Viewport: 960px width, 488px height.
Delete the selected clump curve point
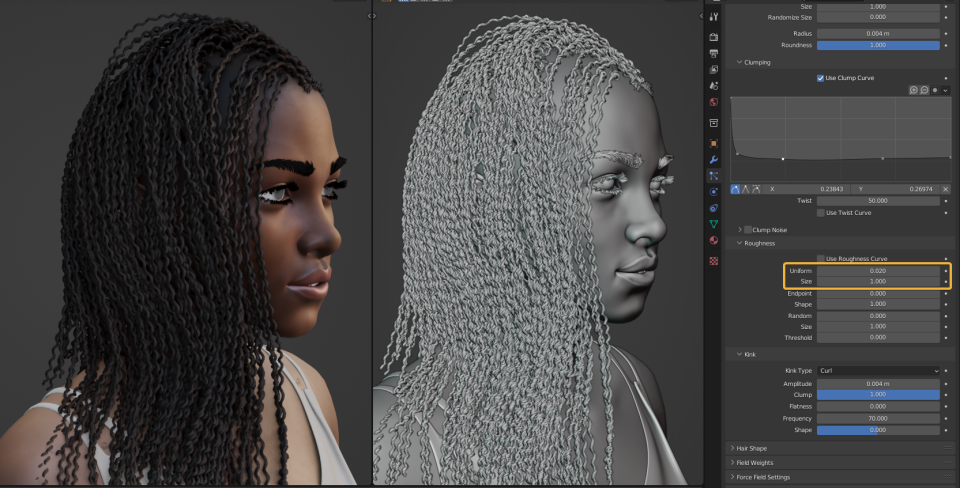click(946, 189)
